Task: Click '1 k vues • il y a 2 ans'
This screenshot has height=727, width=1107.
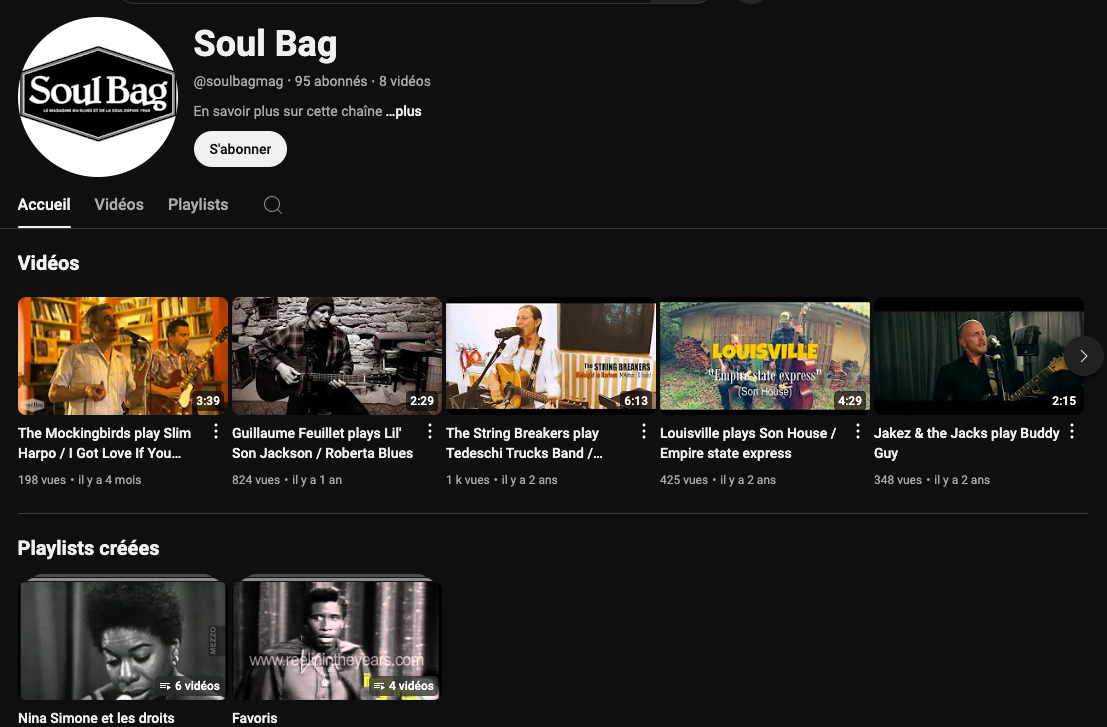Action: pyautogui.click(x=501, y=480)
